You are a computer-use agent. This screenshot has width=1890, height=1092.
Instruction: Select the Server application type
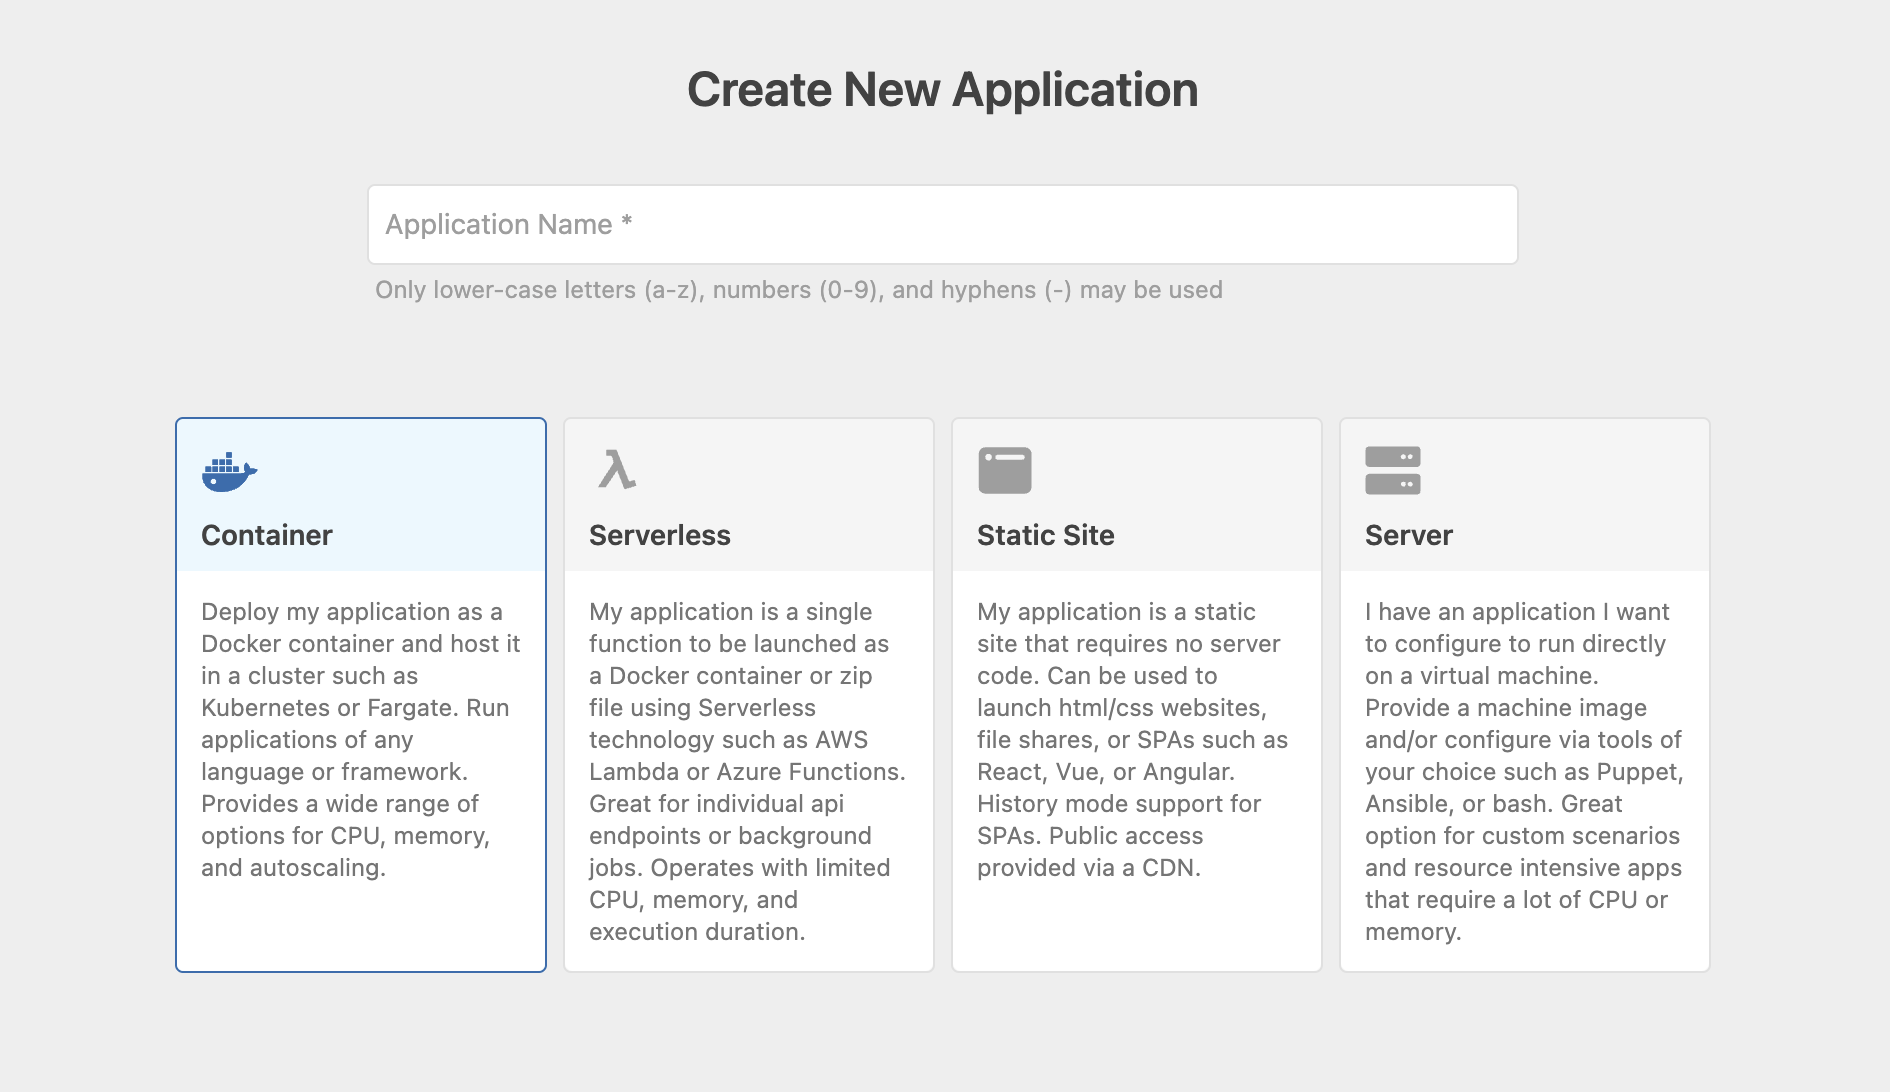point(1524,694)
